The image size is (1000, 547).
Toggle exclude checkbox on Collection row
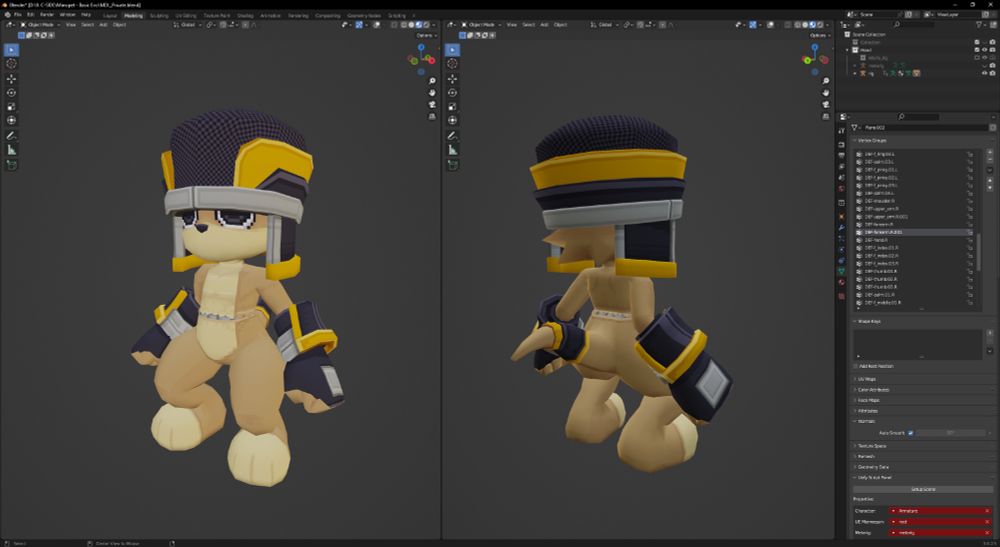[976, 42]
